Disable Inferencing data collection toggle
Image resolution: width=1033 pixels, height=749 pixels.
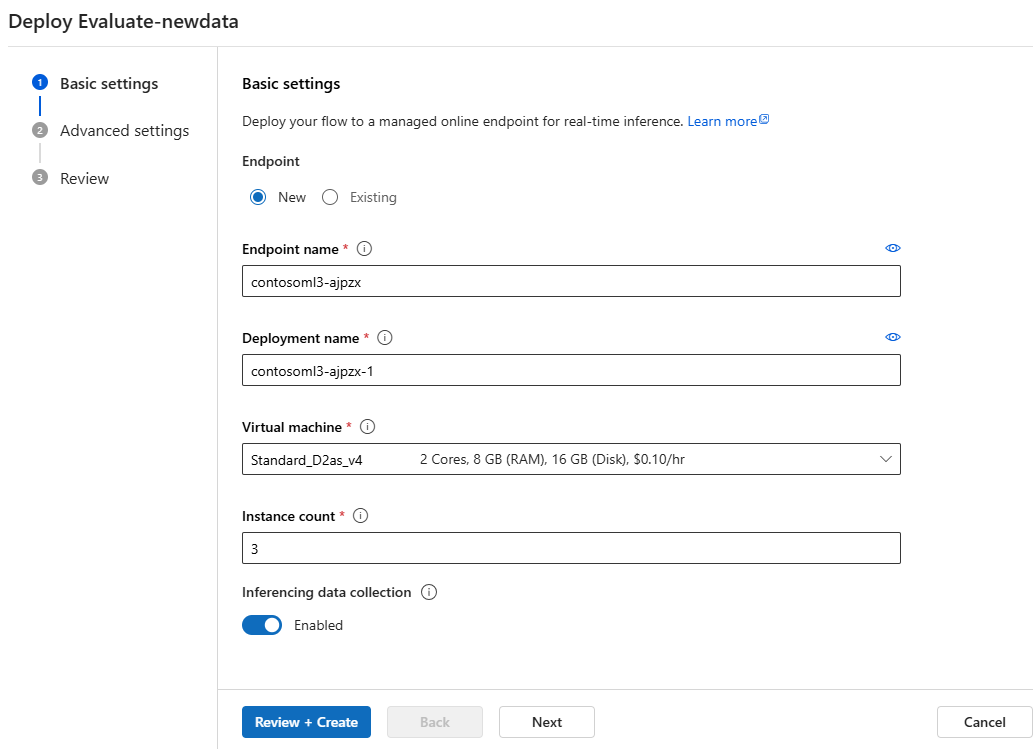pos(262,625)
